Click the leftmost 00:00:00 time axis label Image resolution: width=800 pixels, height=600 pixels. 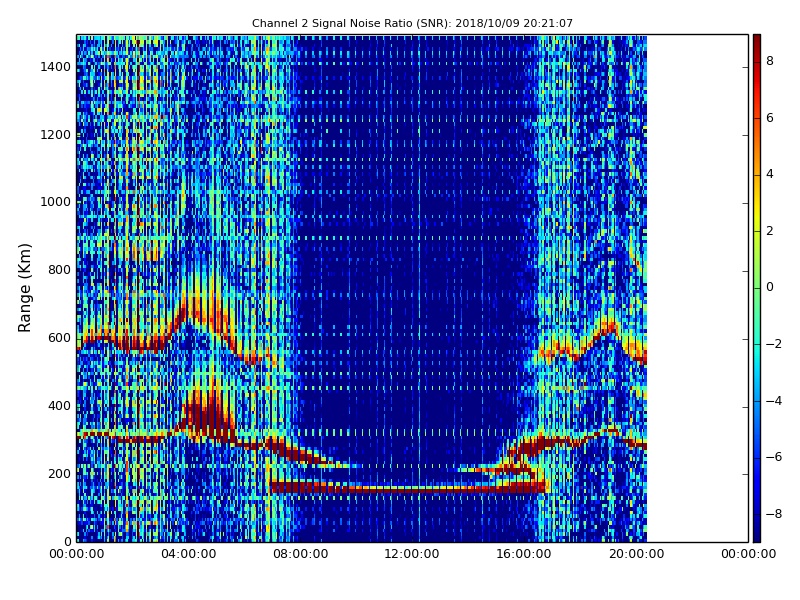77,554
